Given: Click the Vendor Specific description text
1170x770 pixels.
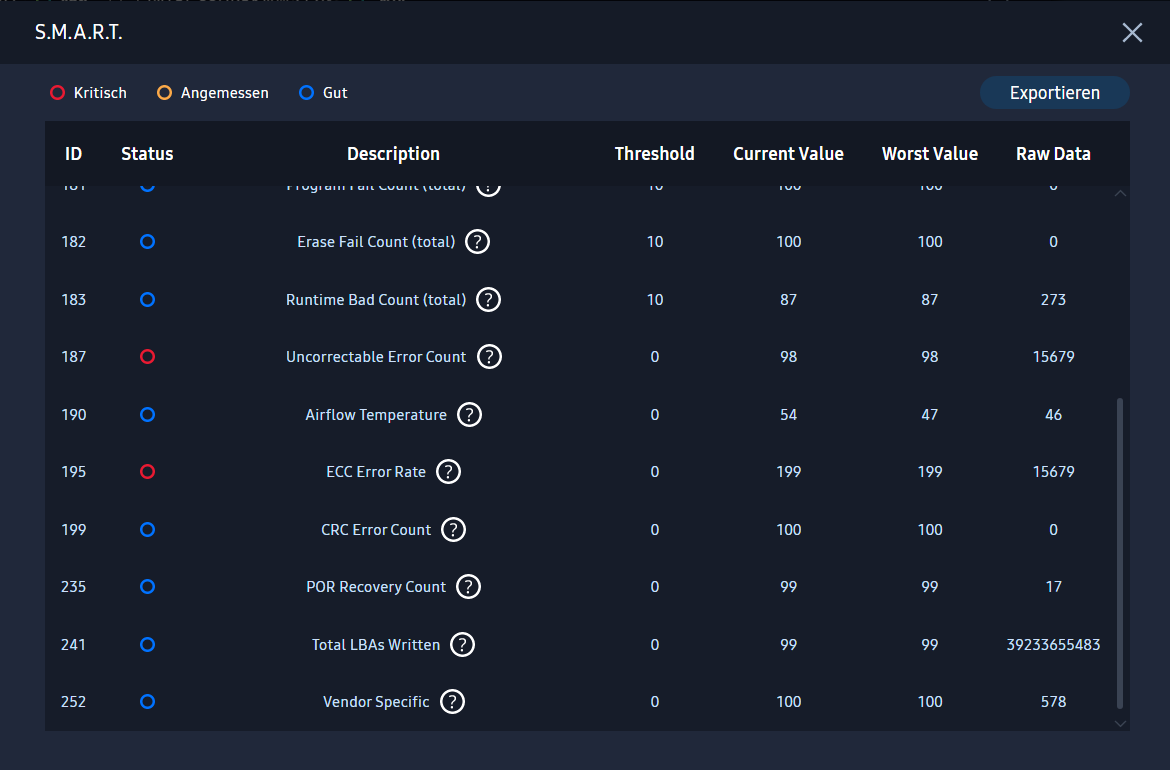Looking at the screenshot, I should coord(376,702).
